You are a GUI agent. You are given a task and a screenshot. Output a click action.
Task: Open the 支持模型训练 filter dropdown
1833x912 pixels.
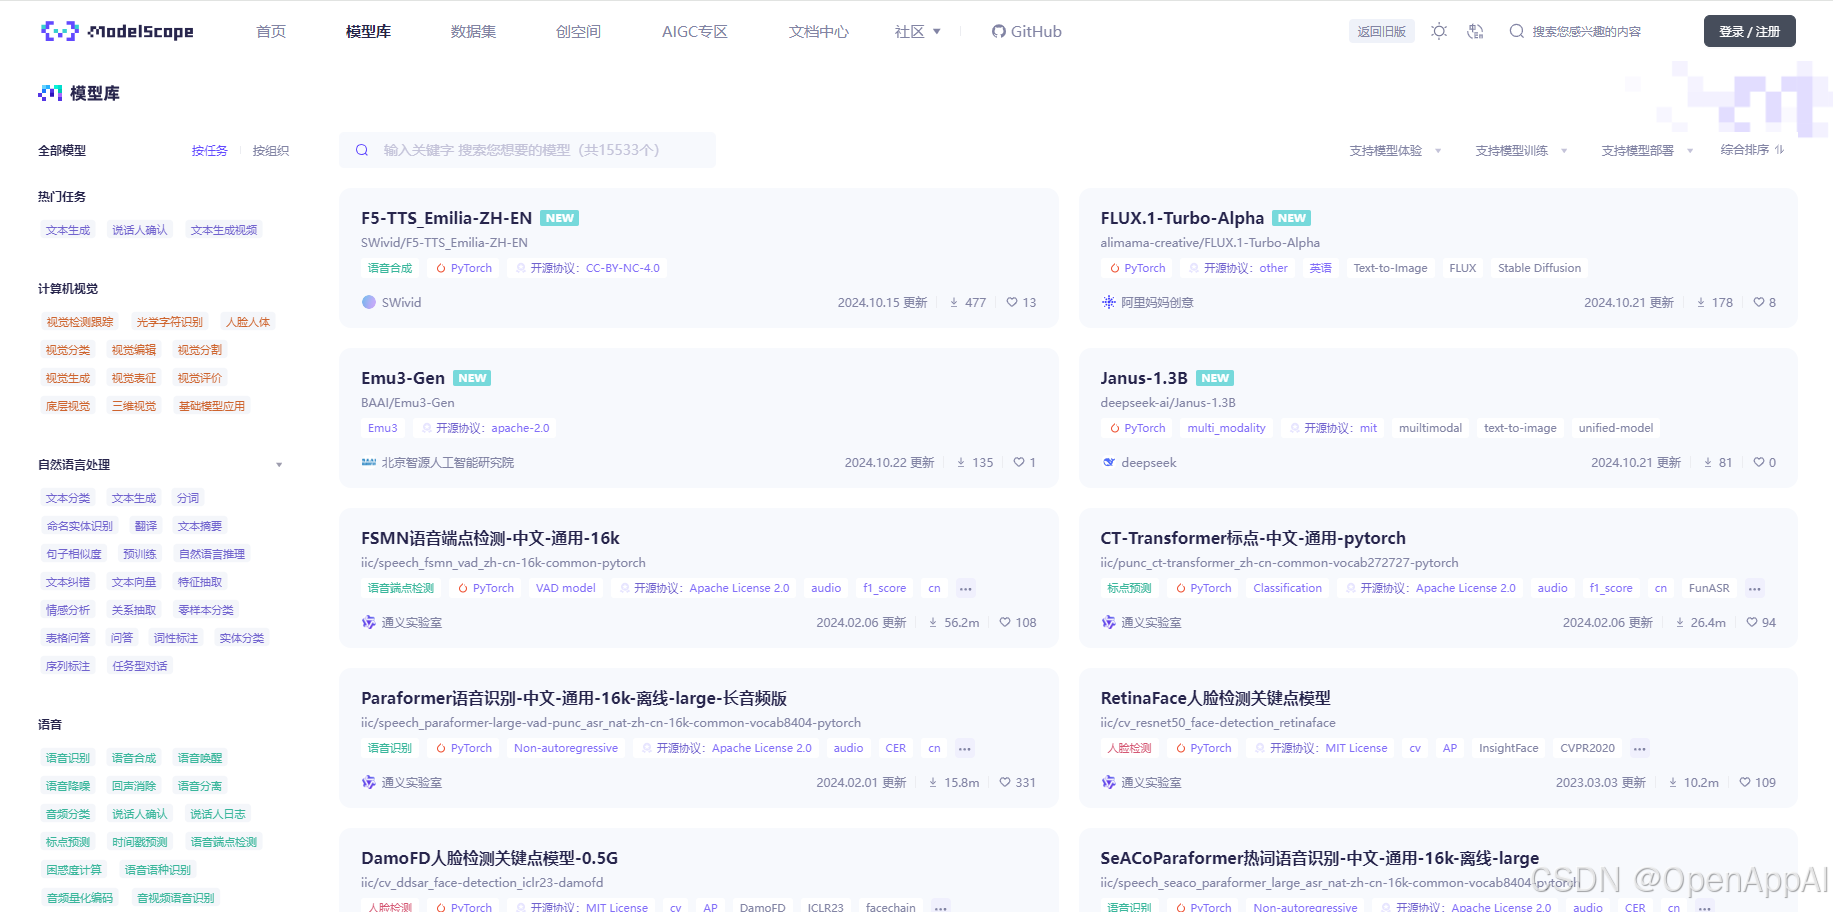tap(1521, 151)
